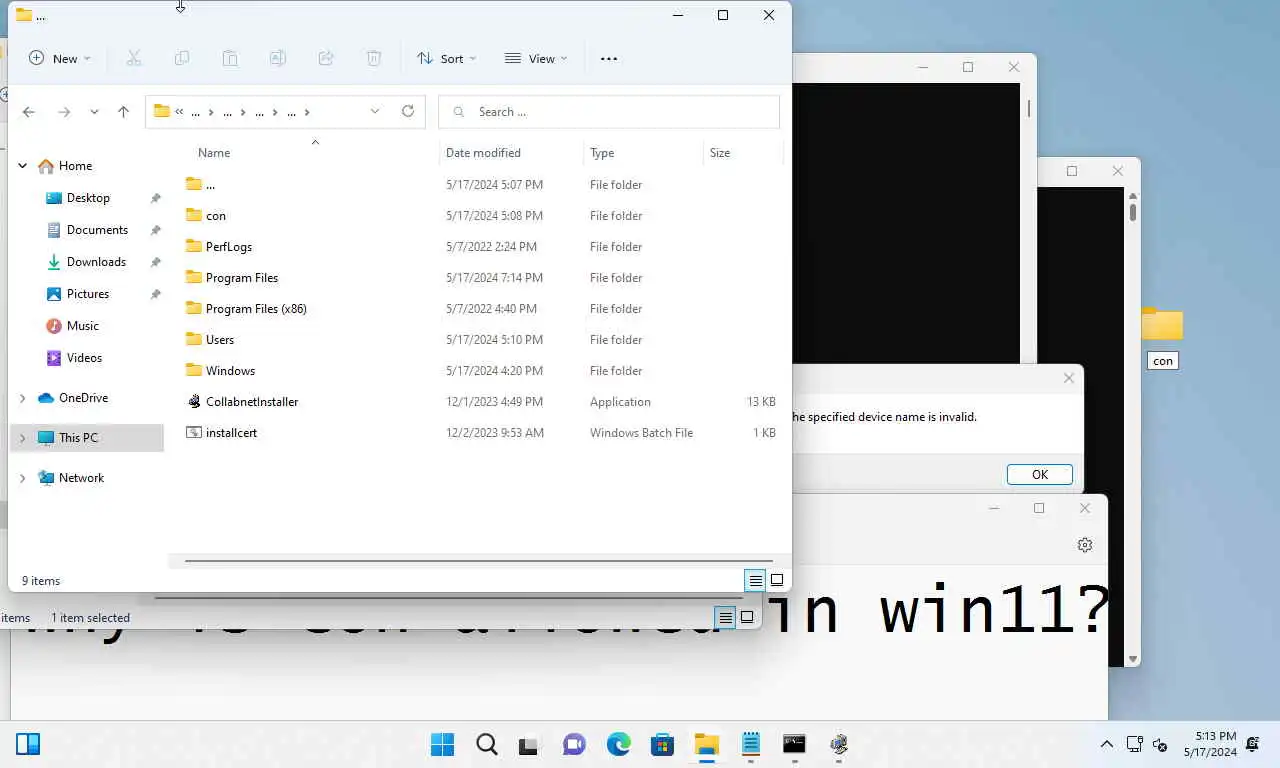The image size is (1280, 768).
Task: Collapse the Home tree node
Action: point(23,166)
